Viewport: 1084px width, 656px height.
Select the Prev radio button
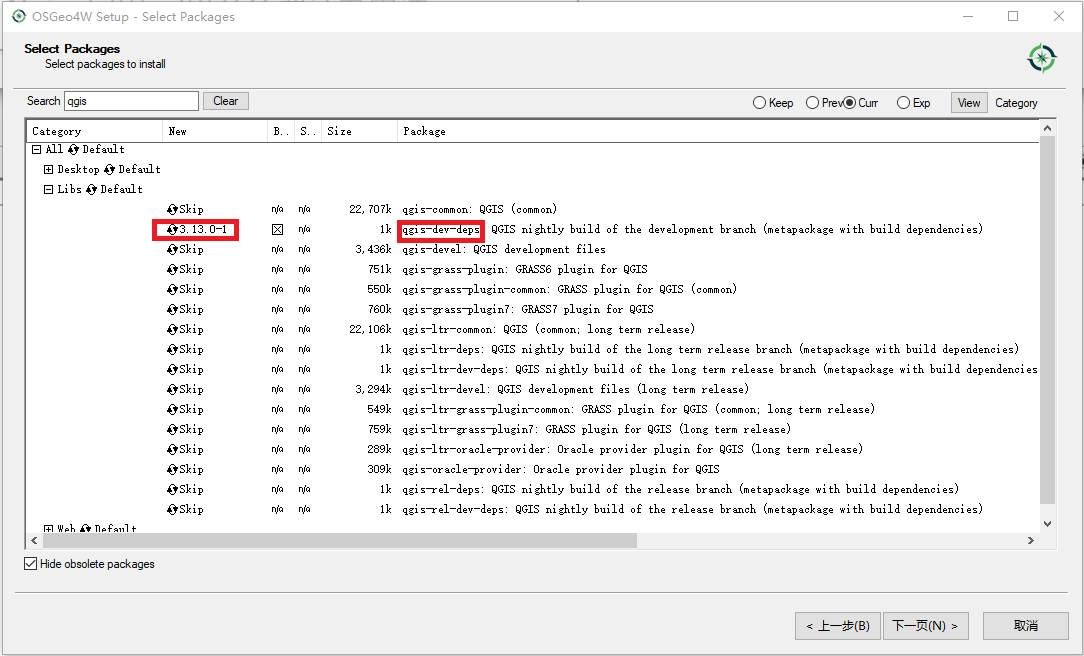click(x=813, y=103)
